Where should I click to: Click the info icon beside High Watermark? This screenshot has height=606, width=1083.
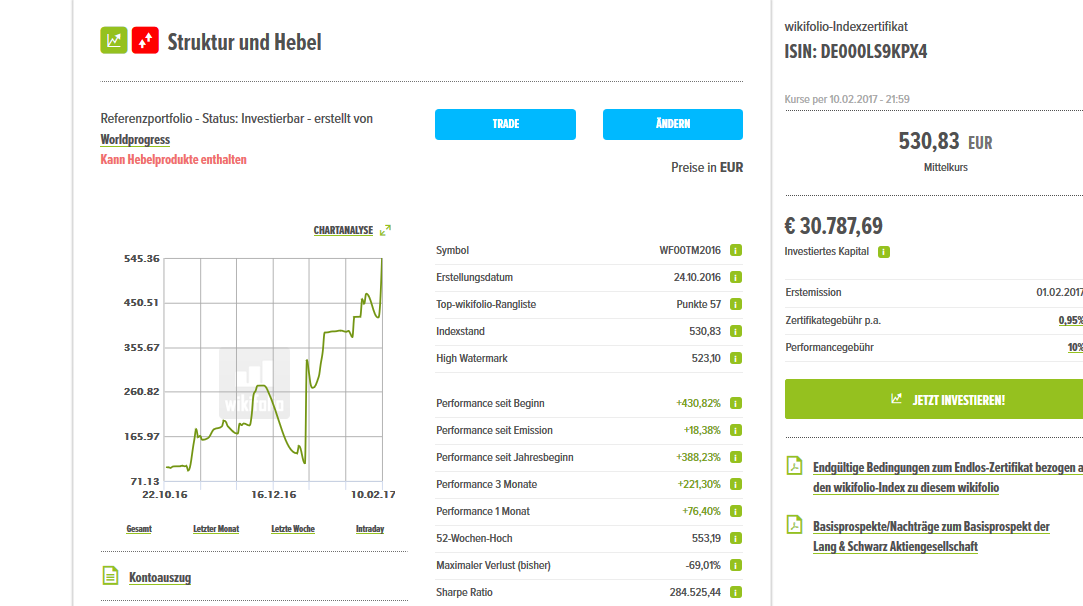735,358
